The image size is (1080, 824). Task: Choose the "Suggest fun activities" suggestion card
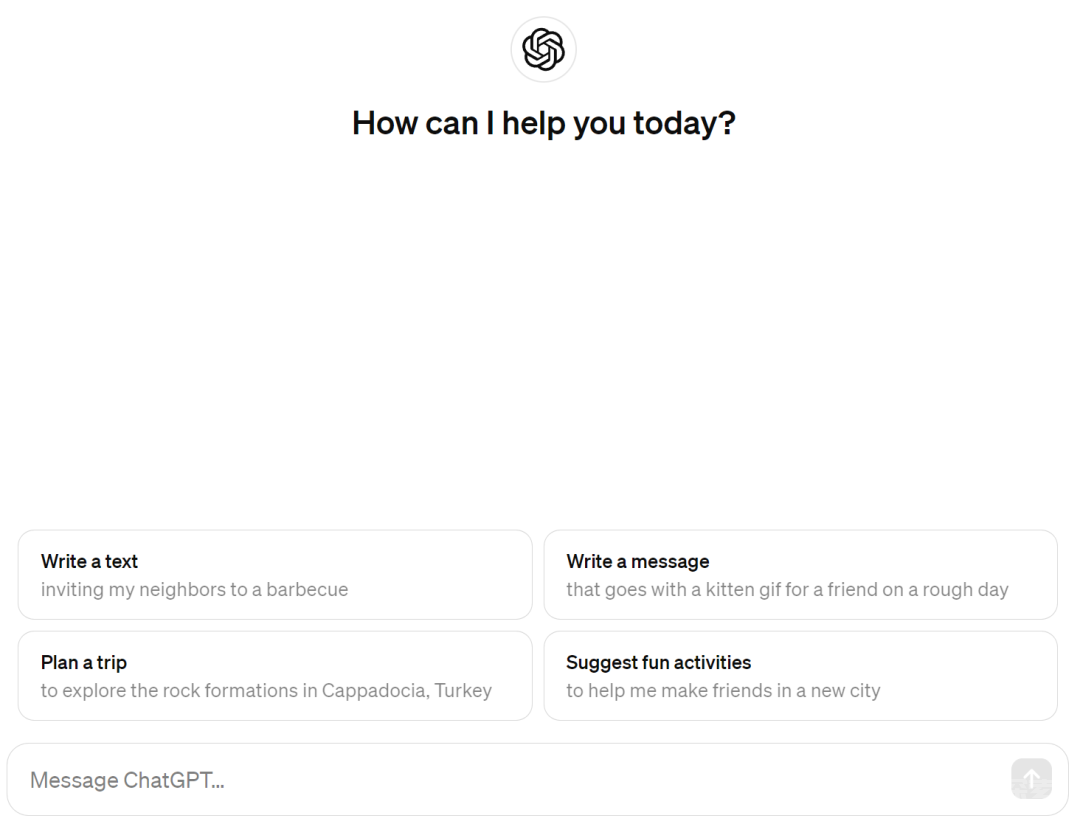[x=800, y=676]
